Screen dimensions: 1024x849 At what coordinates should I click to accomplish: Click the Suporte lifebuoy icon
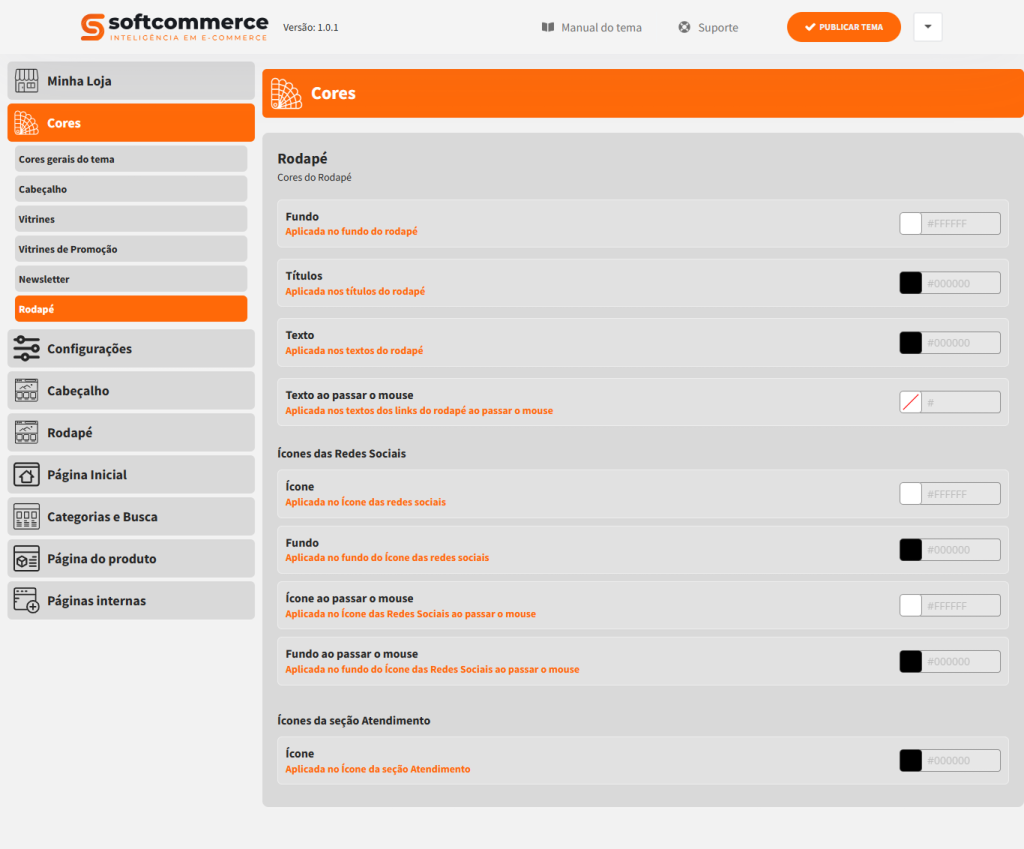pos(684,27)
